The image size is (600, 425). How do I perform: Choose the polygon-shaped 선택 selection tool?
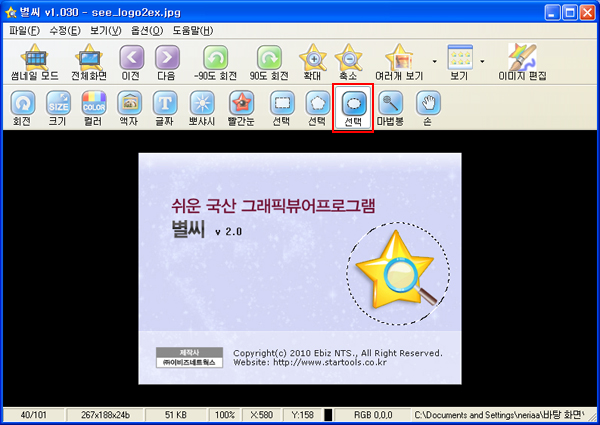click(318, 108)
